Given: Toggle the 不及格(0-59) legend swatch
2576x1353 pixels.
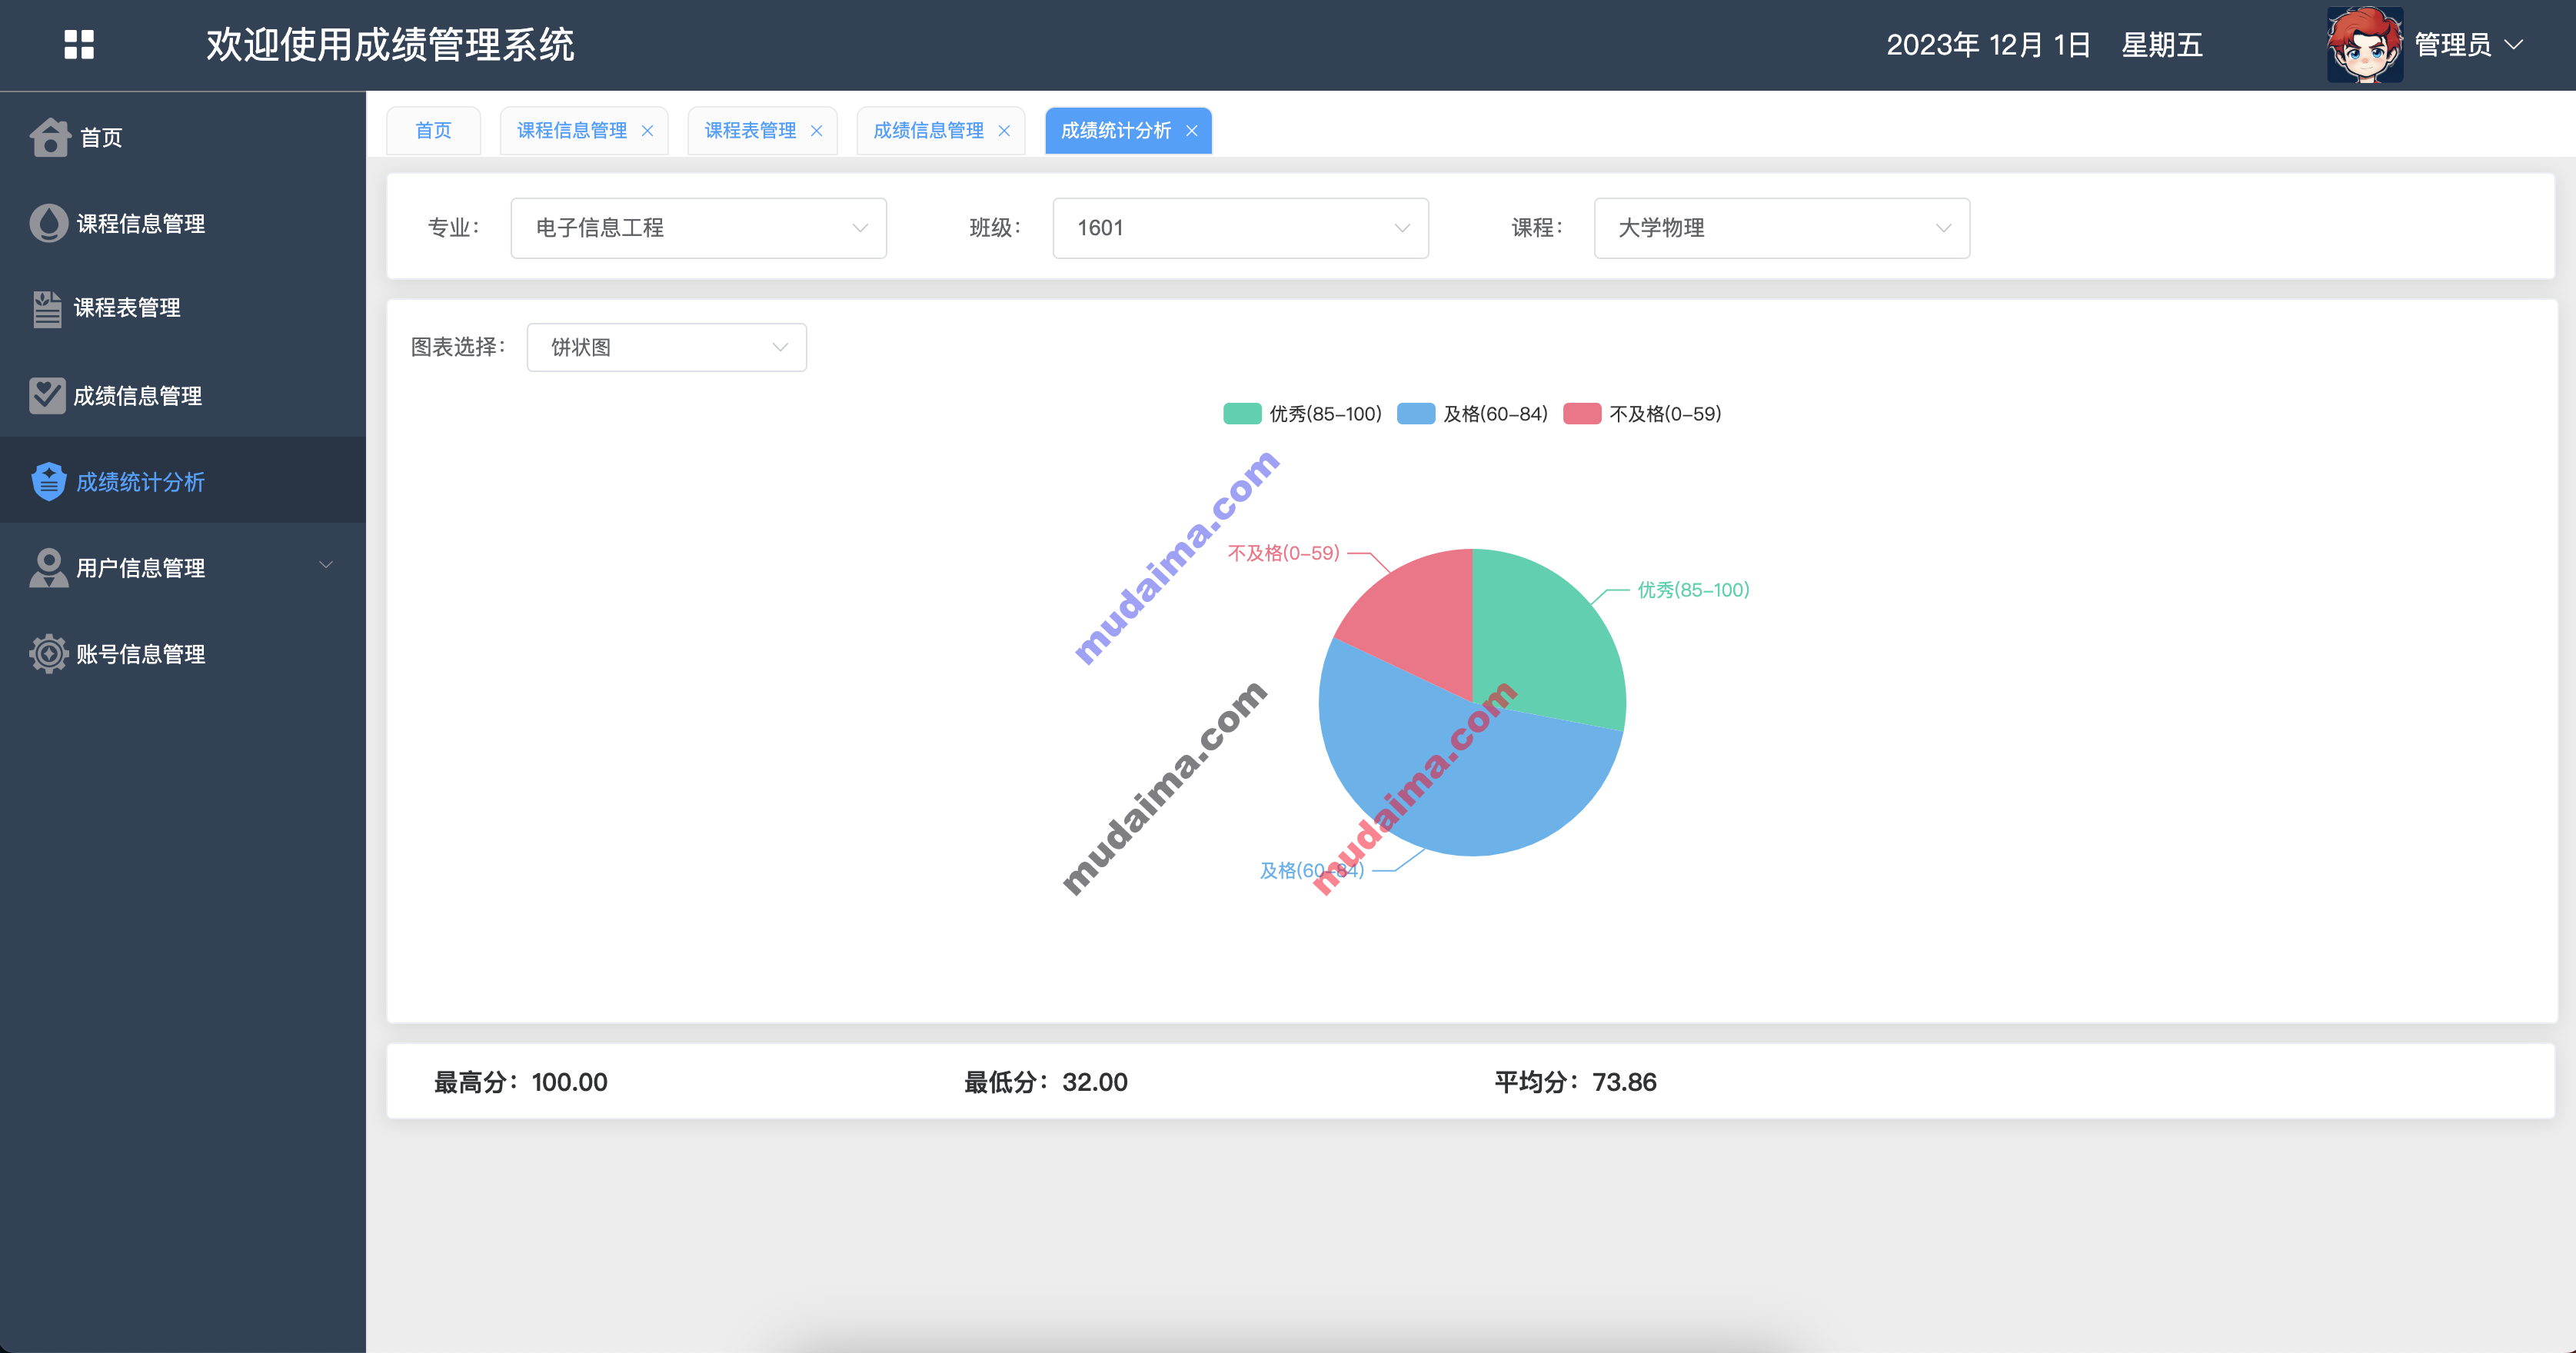Looking at the screenshot, I should click(1582, 414).
